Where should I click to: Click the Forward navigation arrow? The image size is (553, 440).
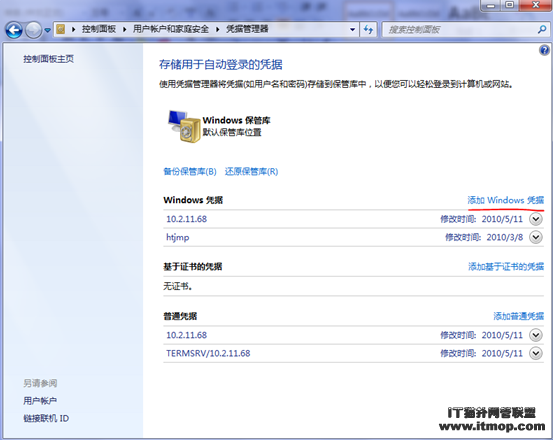(x=34, y=30)
